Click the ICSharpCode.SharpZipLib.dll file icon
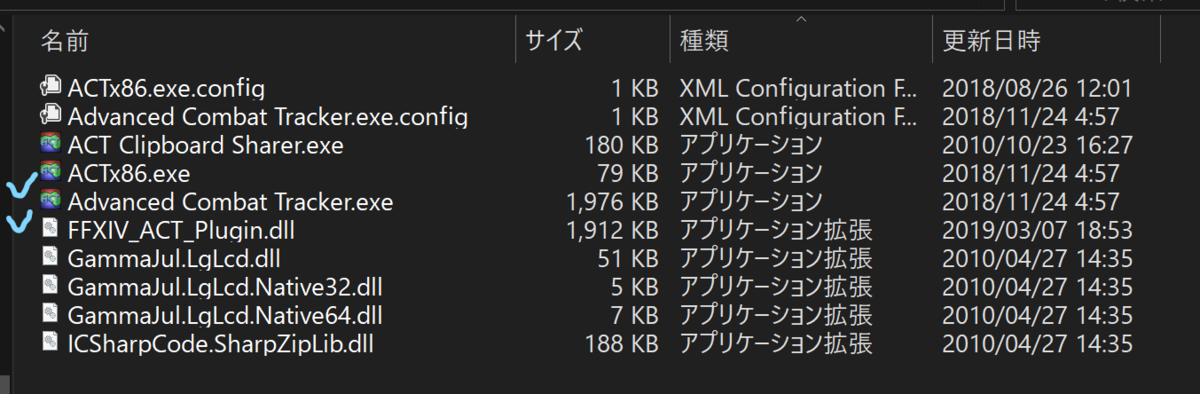Image resolution: width=1200 pixels, height=394 pixels. click(51, 344)
